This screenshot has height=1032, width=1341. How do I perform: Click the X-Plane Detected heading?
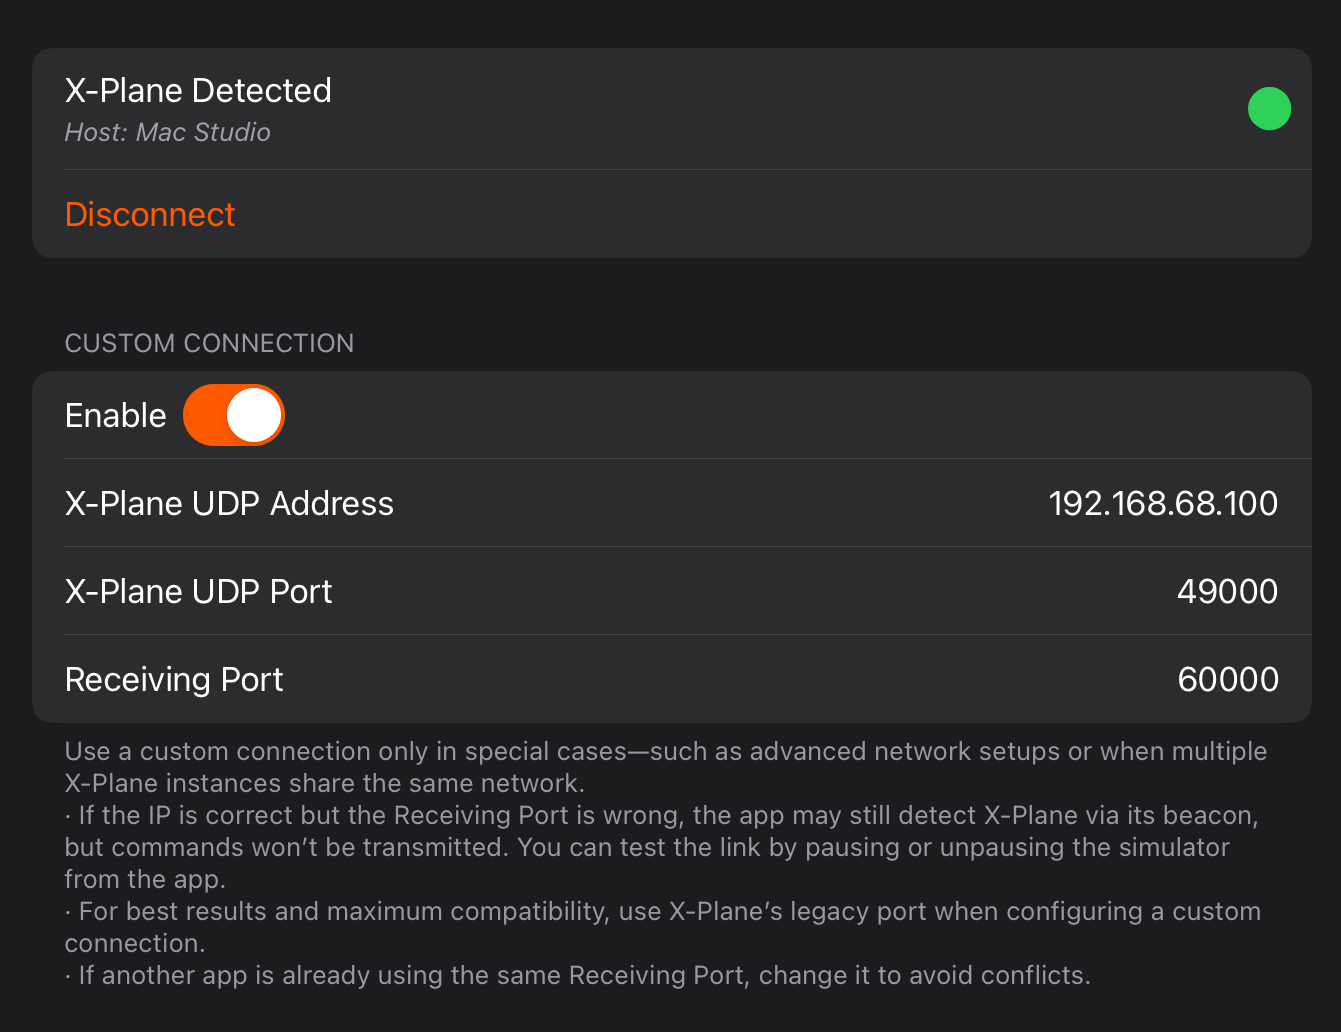point(198,91)
